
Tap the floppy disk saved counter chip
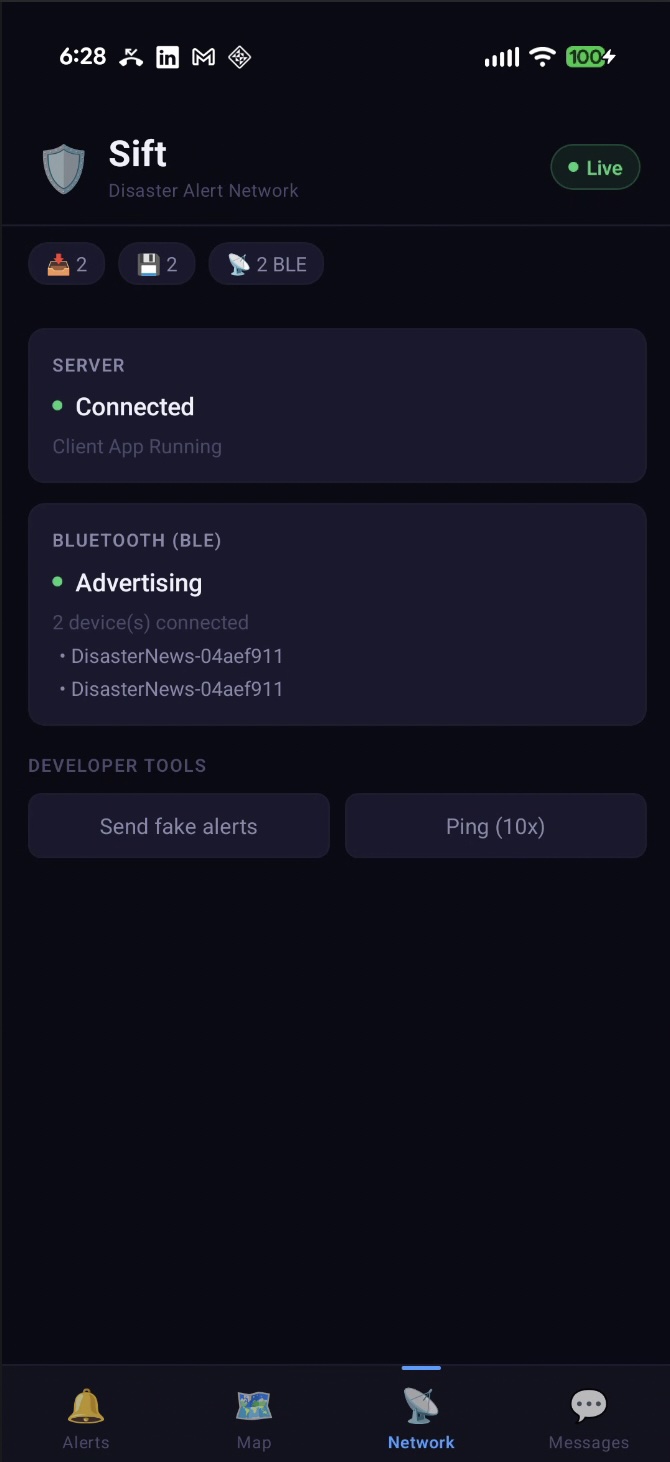point(157,265)
